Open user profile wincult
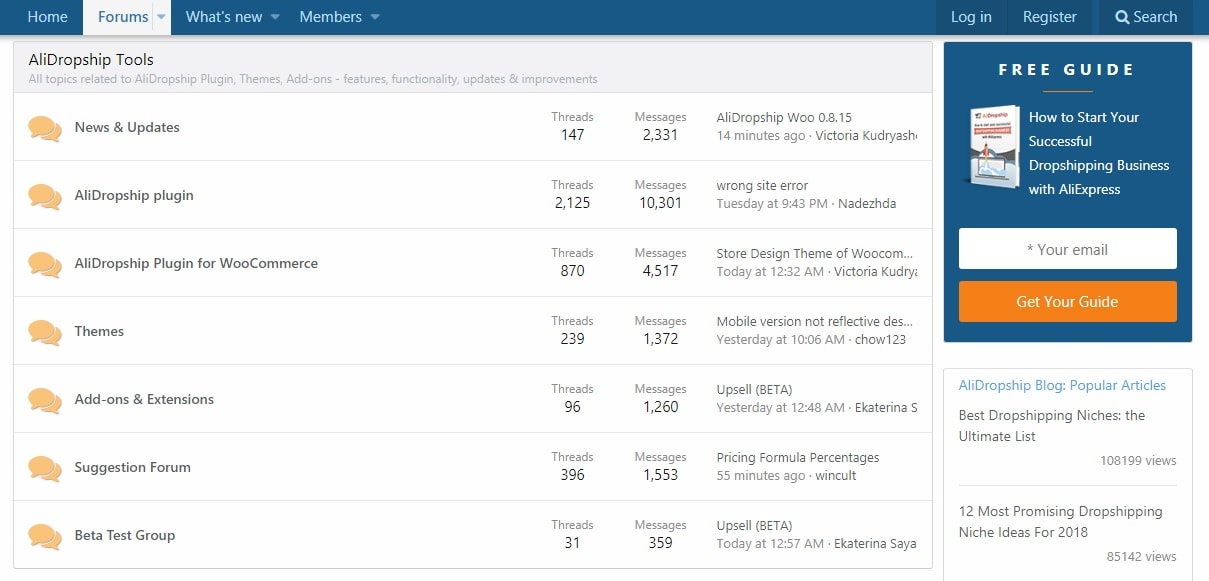1209x581 pixels. 836,476
